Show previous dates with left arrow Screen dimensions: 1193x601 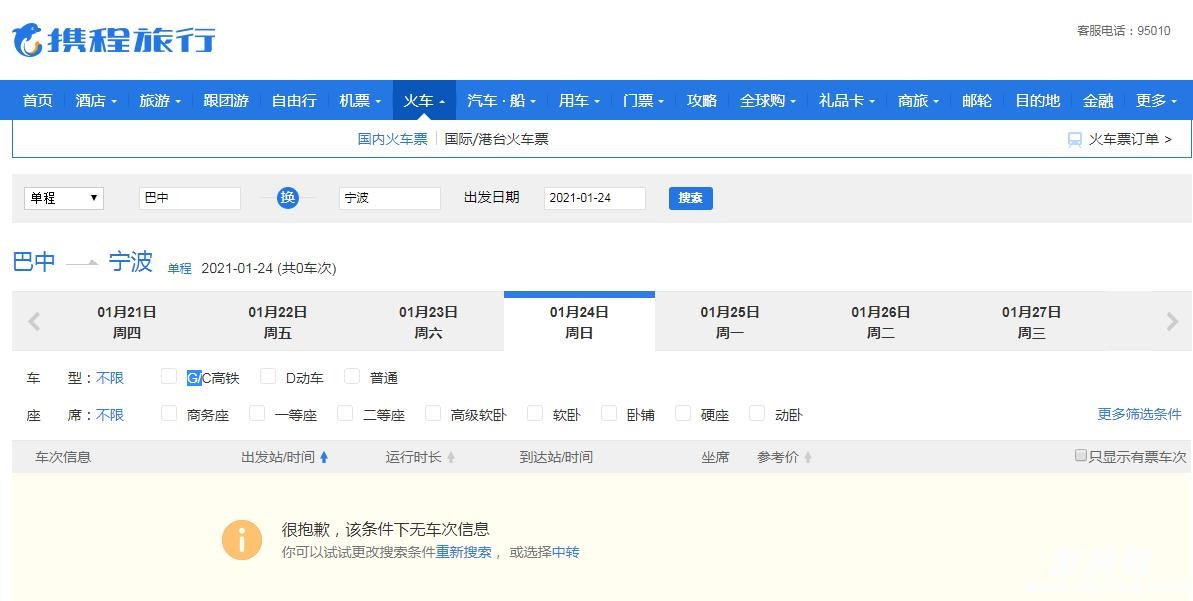[34, 322]
